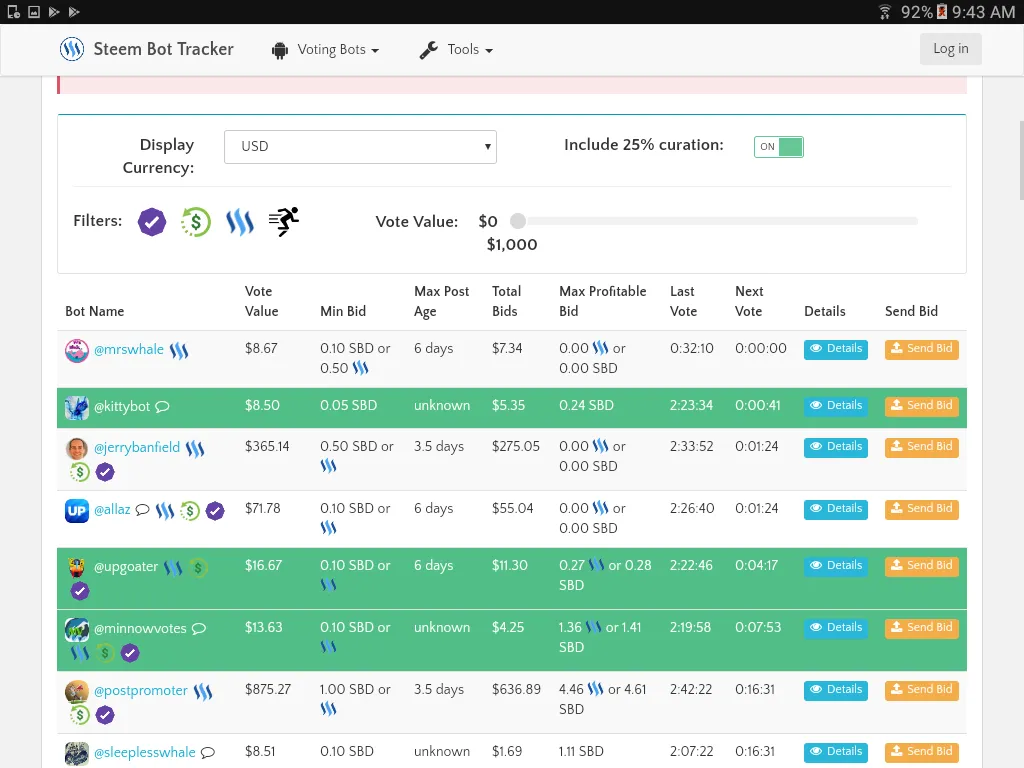Click Steem icon next to @upgoater
Viewport: 1024px width, 768px height.
click(x=172, y=568)
